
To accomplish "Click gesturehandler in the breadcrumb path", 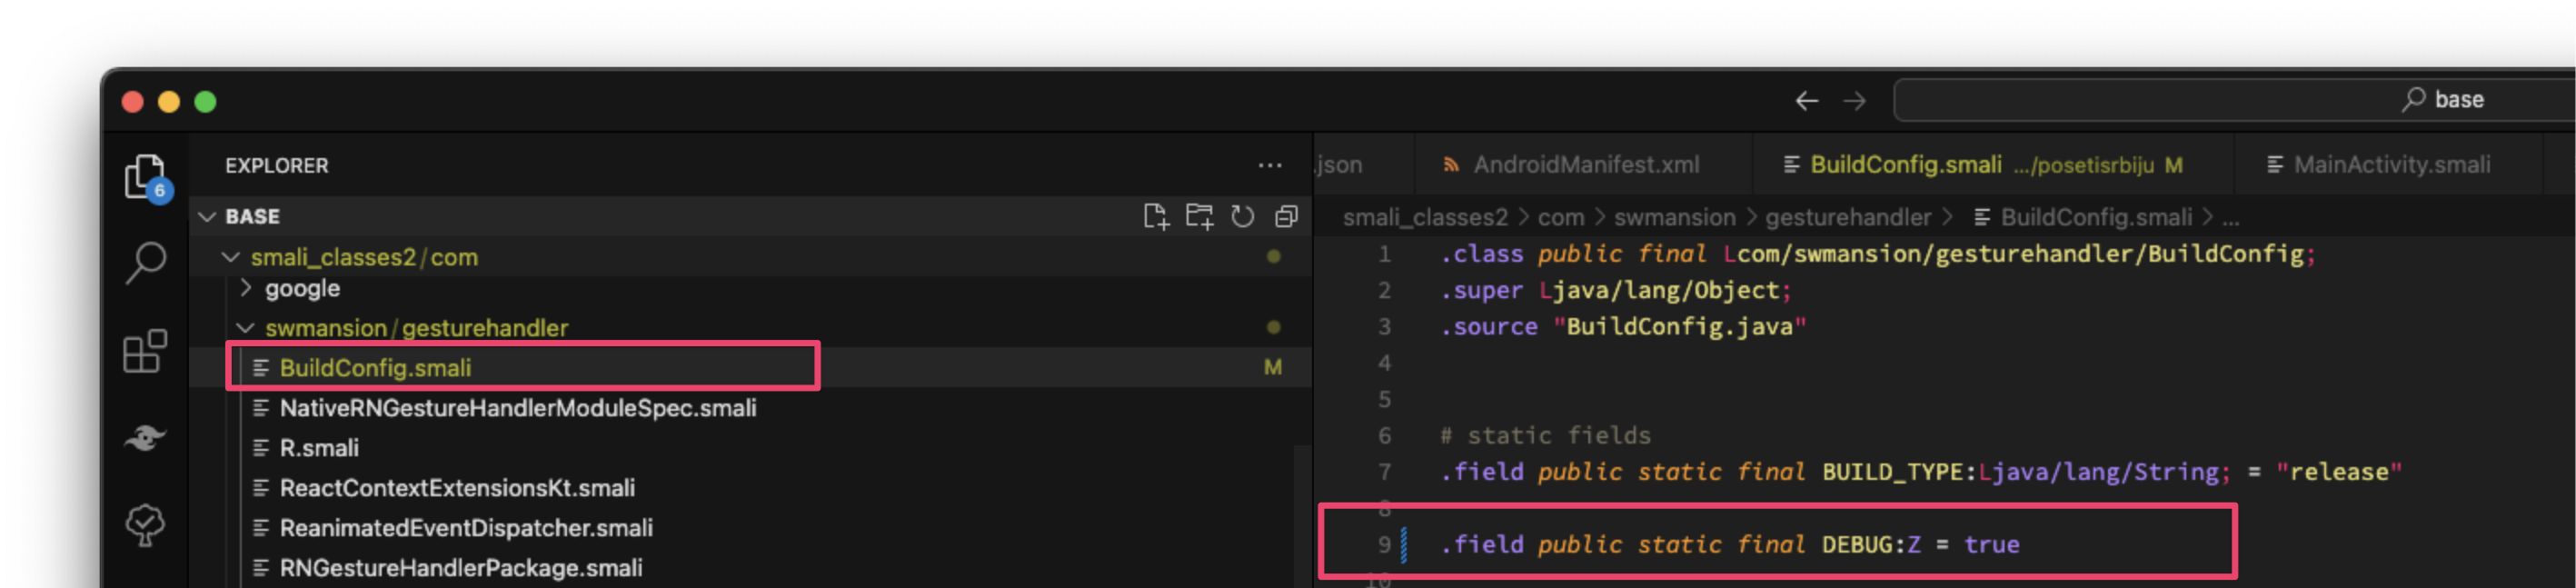I will (1847, 217).
